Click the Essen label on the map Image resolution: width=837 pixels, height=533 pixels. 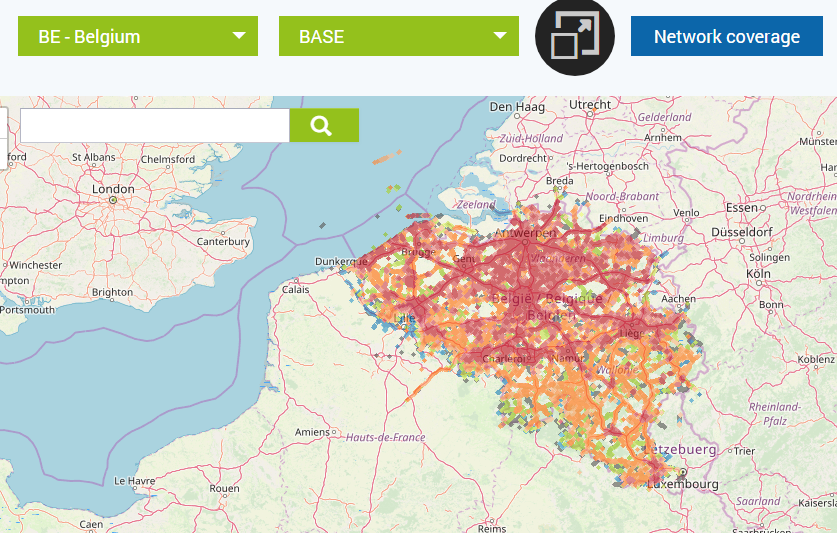point(742,207)
